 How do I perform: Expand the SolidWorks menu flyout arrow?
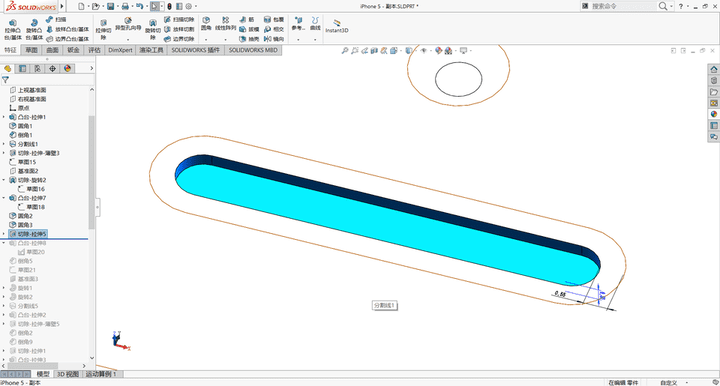tap(62, 6)
